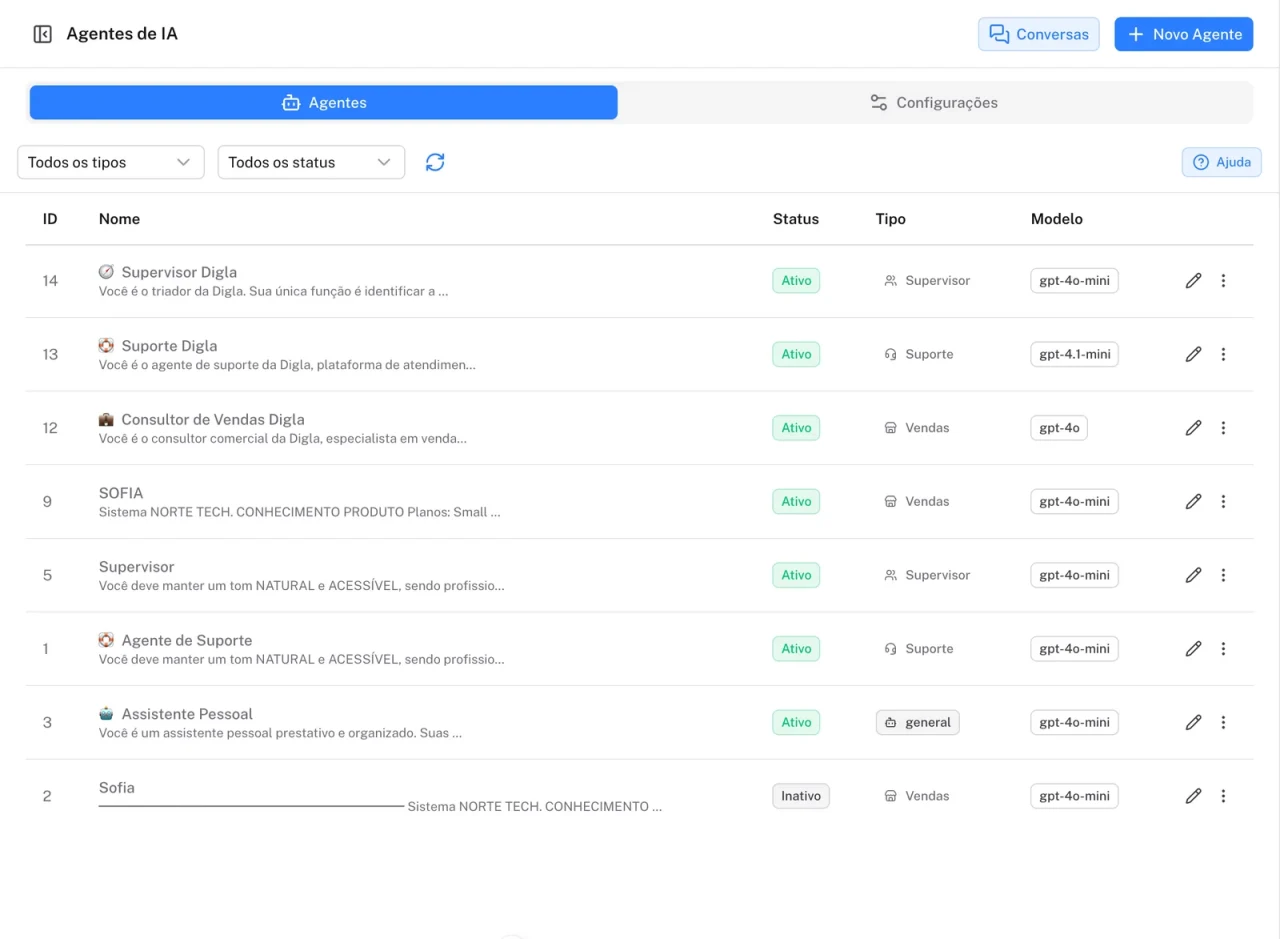This screenshot has width=1280, height=939.
Task: Open more options for Suporte Digla
Action: [x=1223, y=354]
